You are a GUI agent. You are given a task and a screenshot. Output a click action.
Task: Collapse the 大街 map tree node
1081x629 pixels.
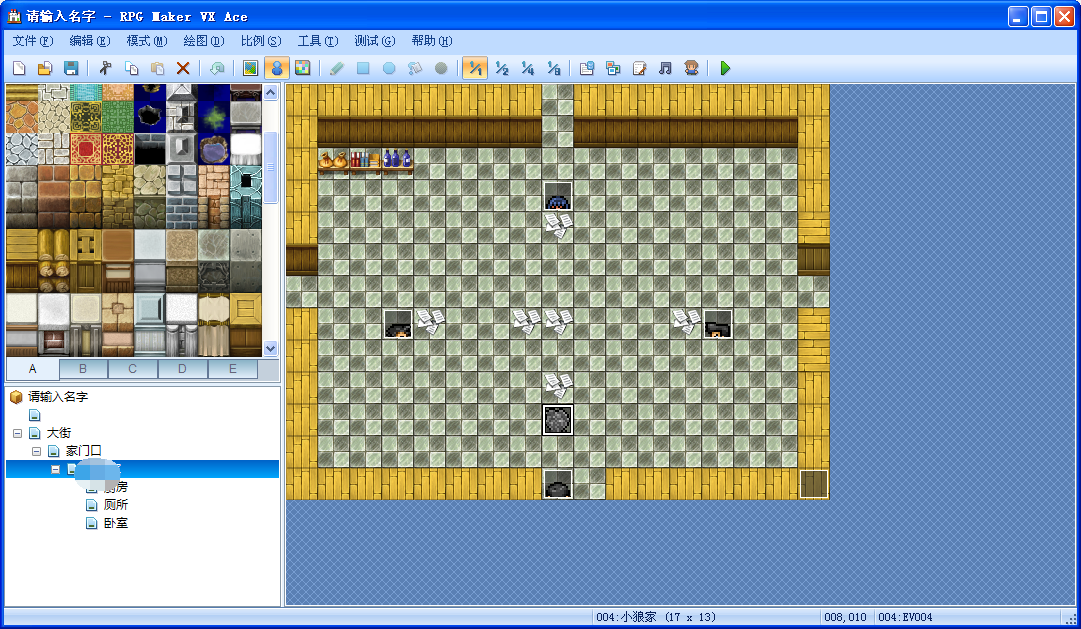[17, 433]
